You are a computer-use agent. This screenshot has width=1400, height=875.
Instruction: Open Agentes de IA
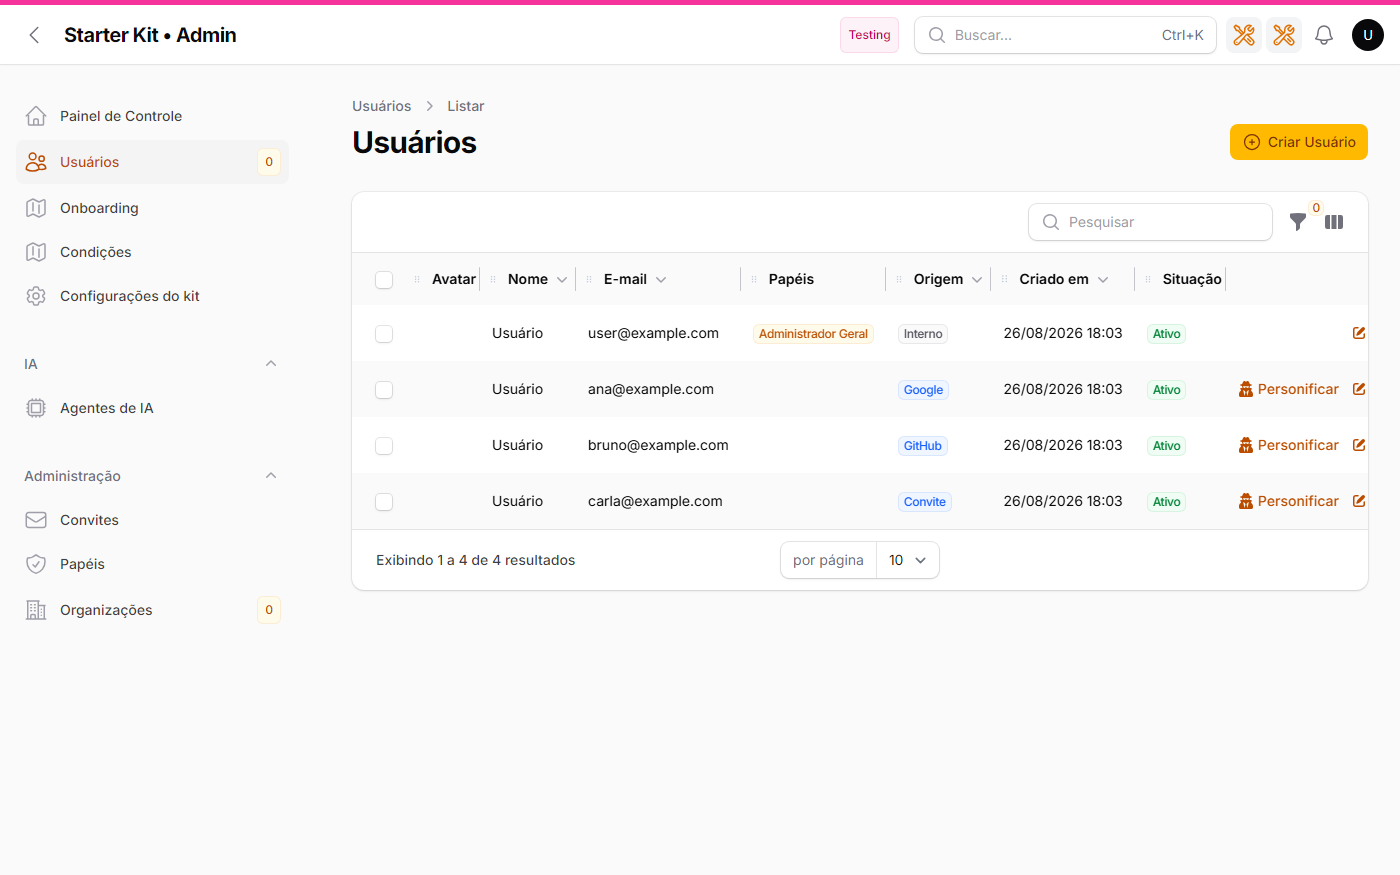(x=152, y=408)
